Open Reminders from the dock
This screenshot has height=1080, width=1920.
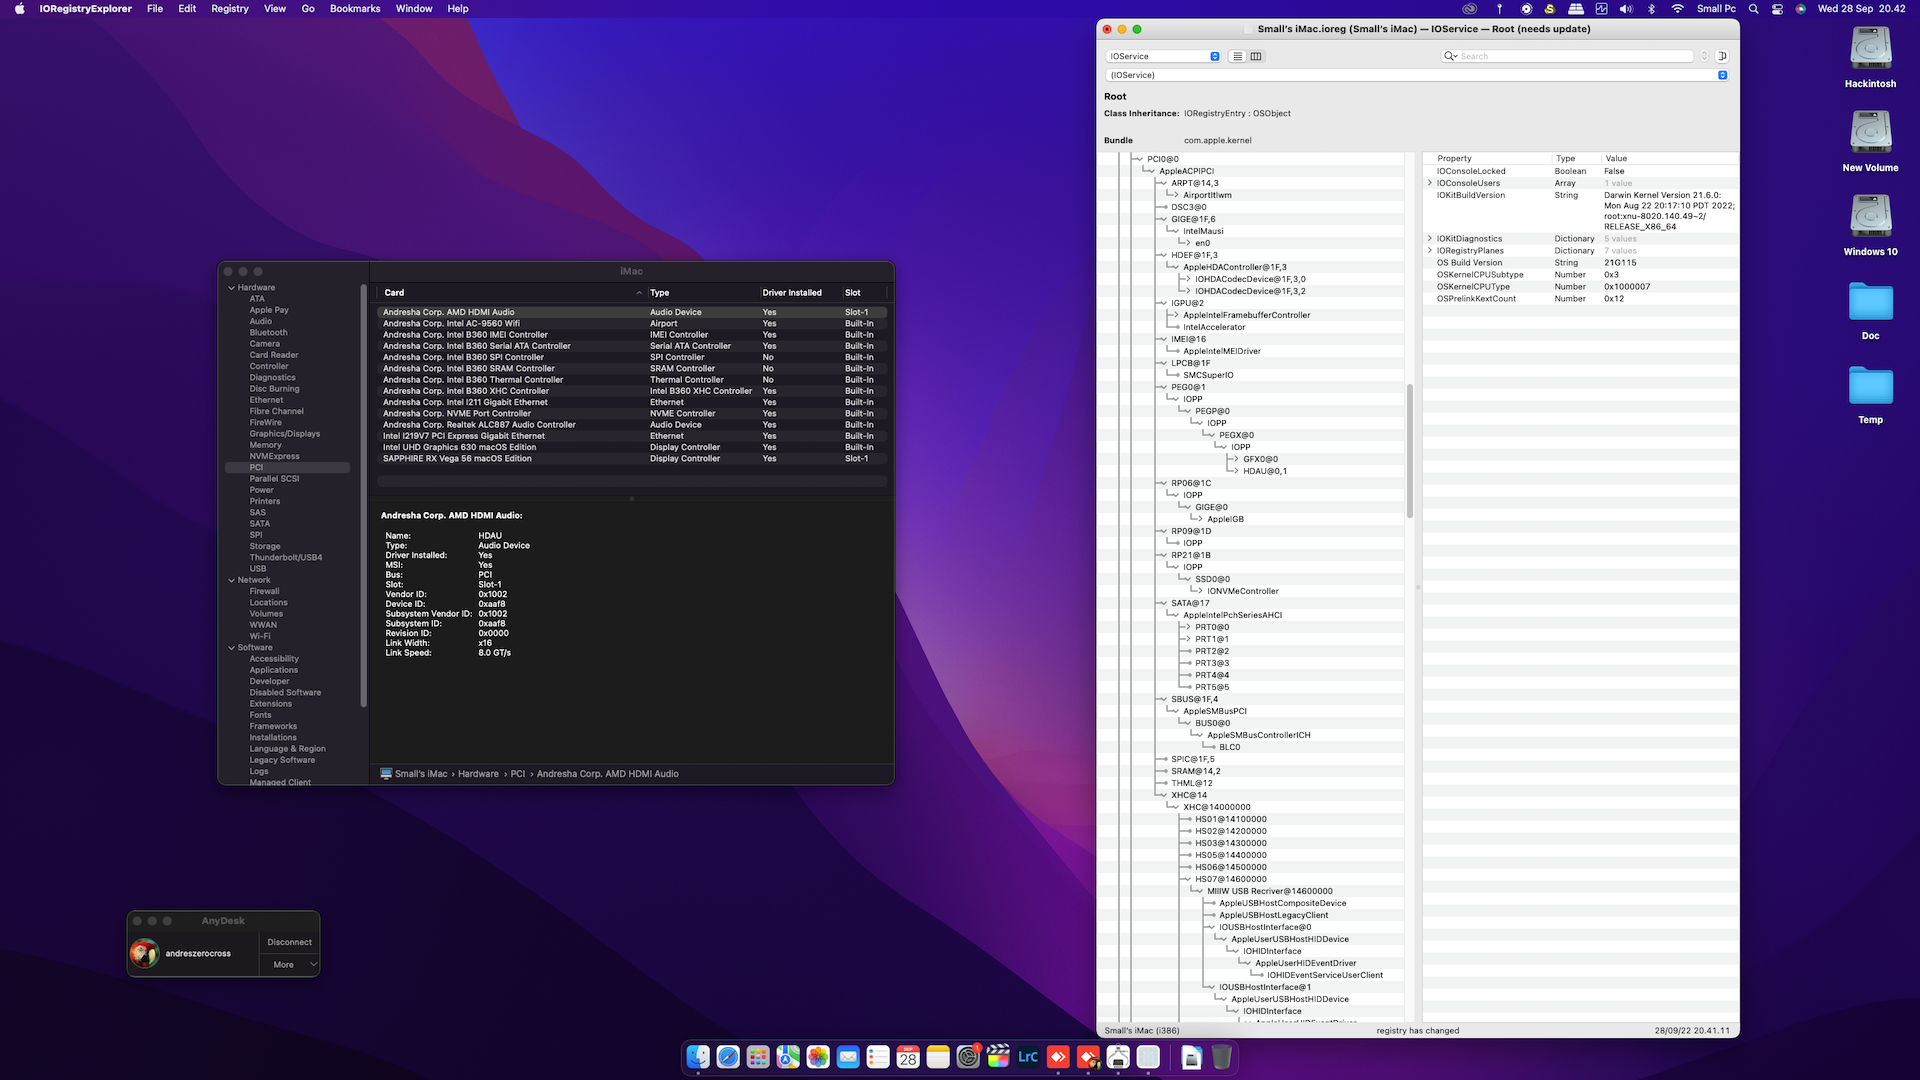pyautogui.click(x=878, y=1057)
